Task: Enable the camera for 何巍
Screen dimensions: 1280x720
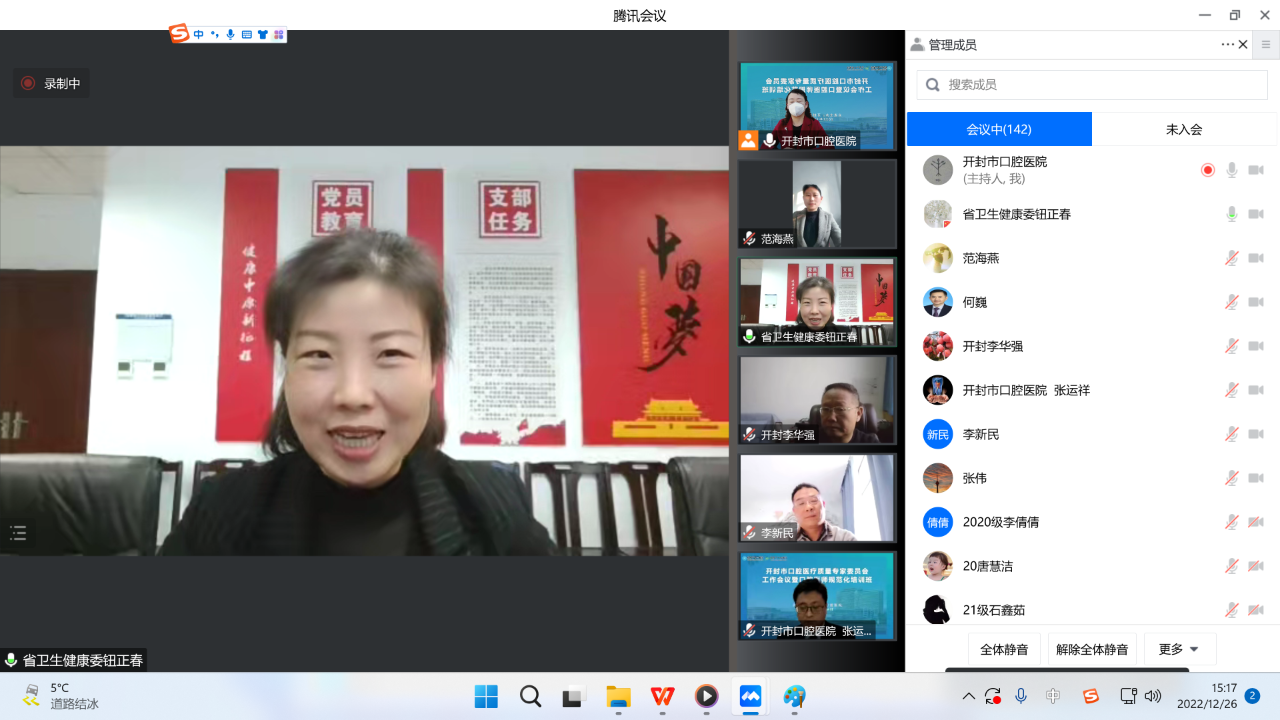Action: pos(1256,301)
